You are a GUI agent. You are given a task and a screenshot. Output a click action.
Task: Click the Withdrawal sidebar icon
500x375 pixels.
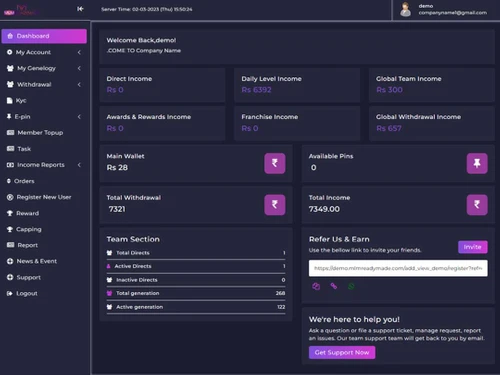coord(10,84)
